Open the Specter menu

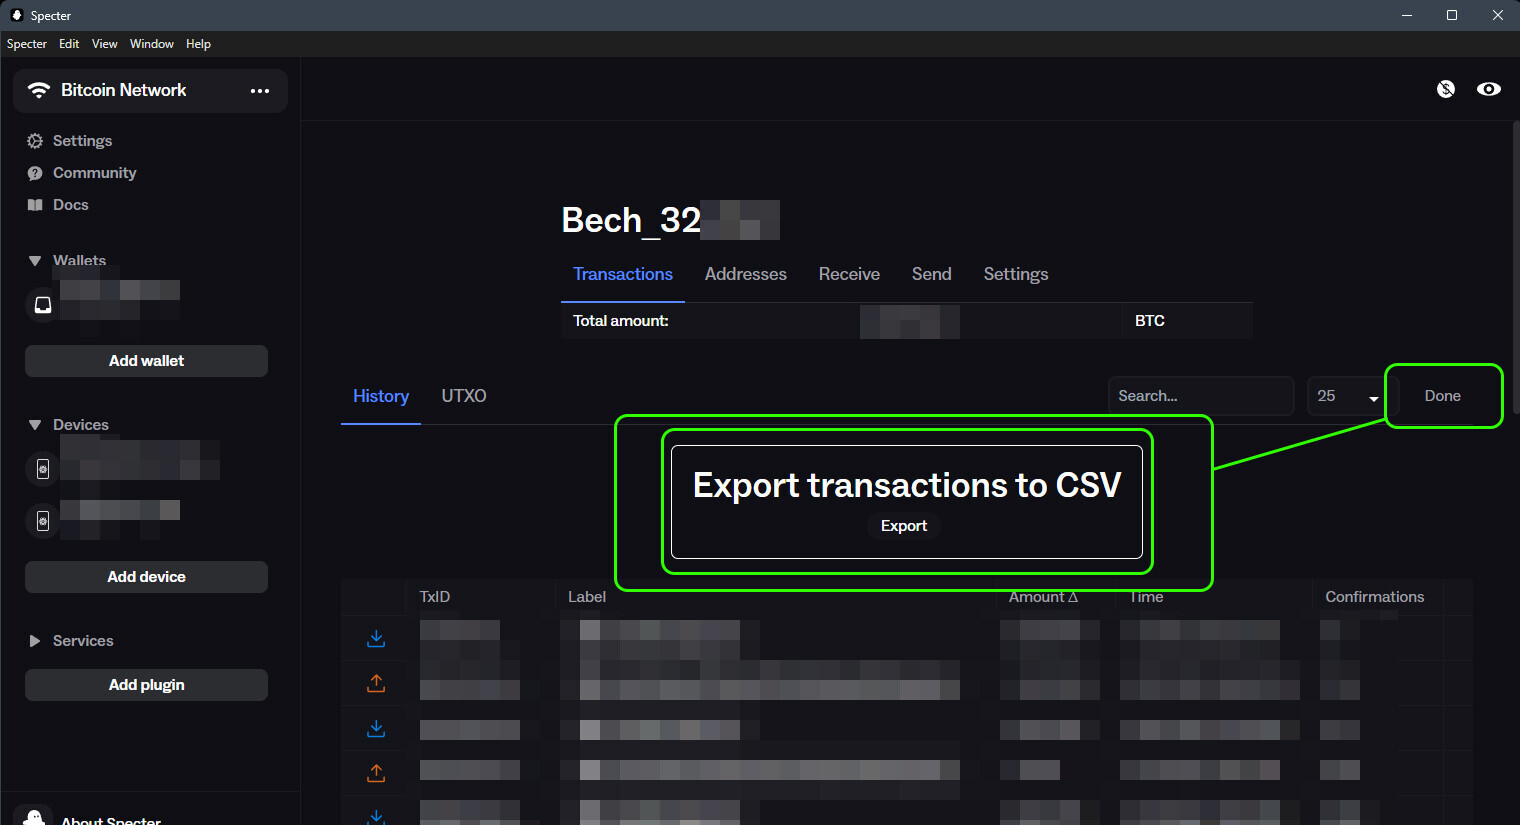(27, 44)
